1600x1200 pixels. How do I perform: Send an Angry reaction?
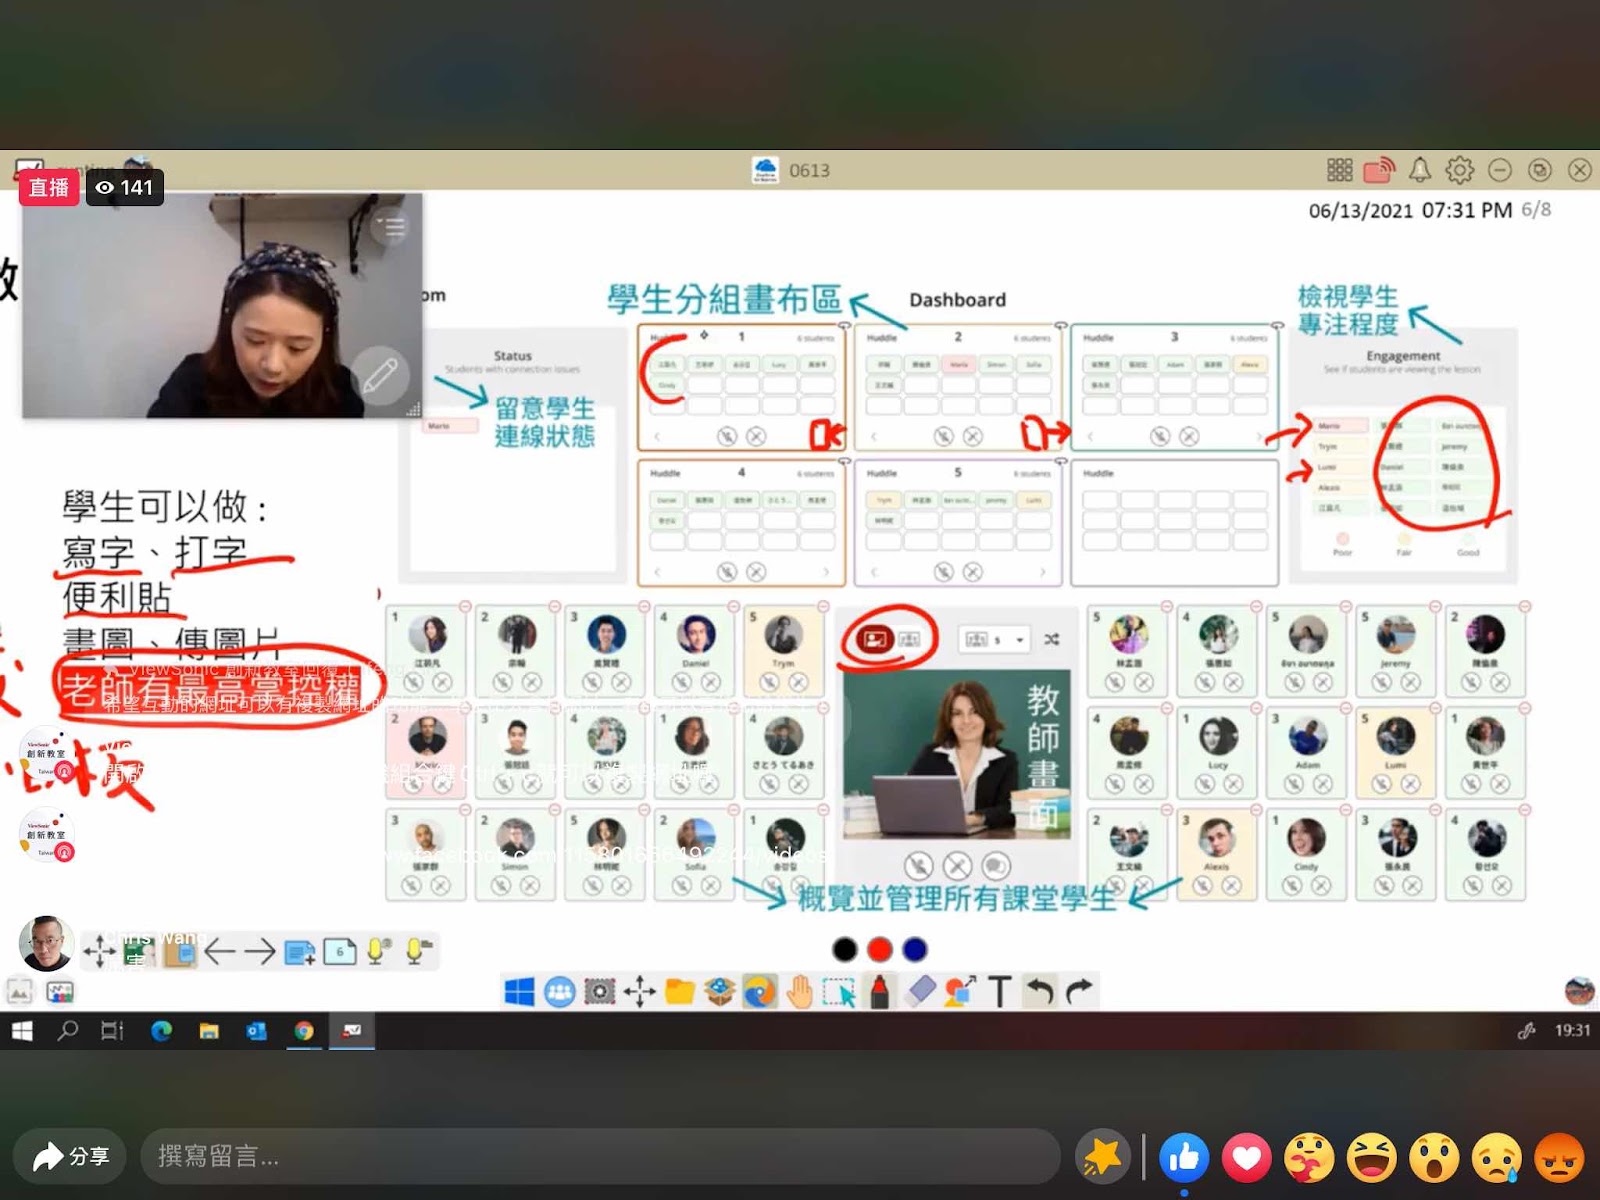[1559, 1158]
